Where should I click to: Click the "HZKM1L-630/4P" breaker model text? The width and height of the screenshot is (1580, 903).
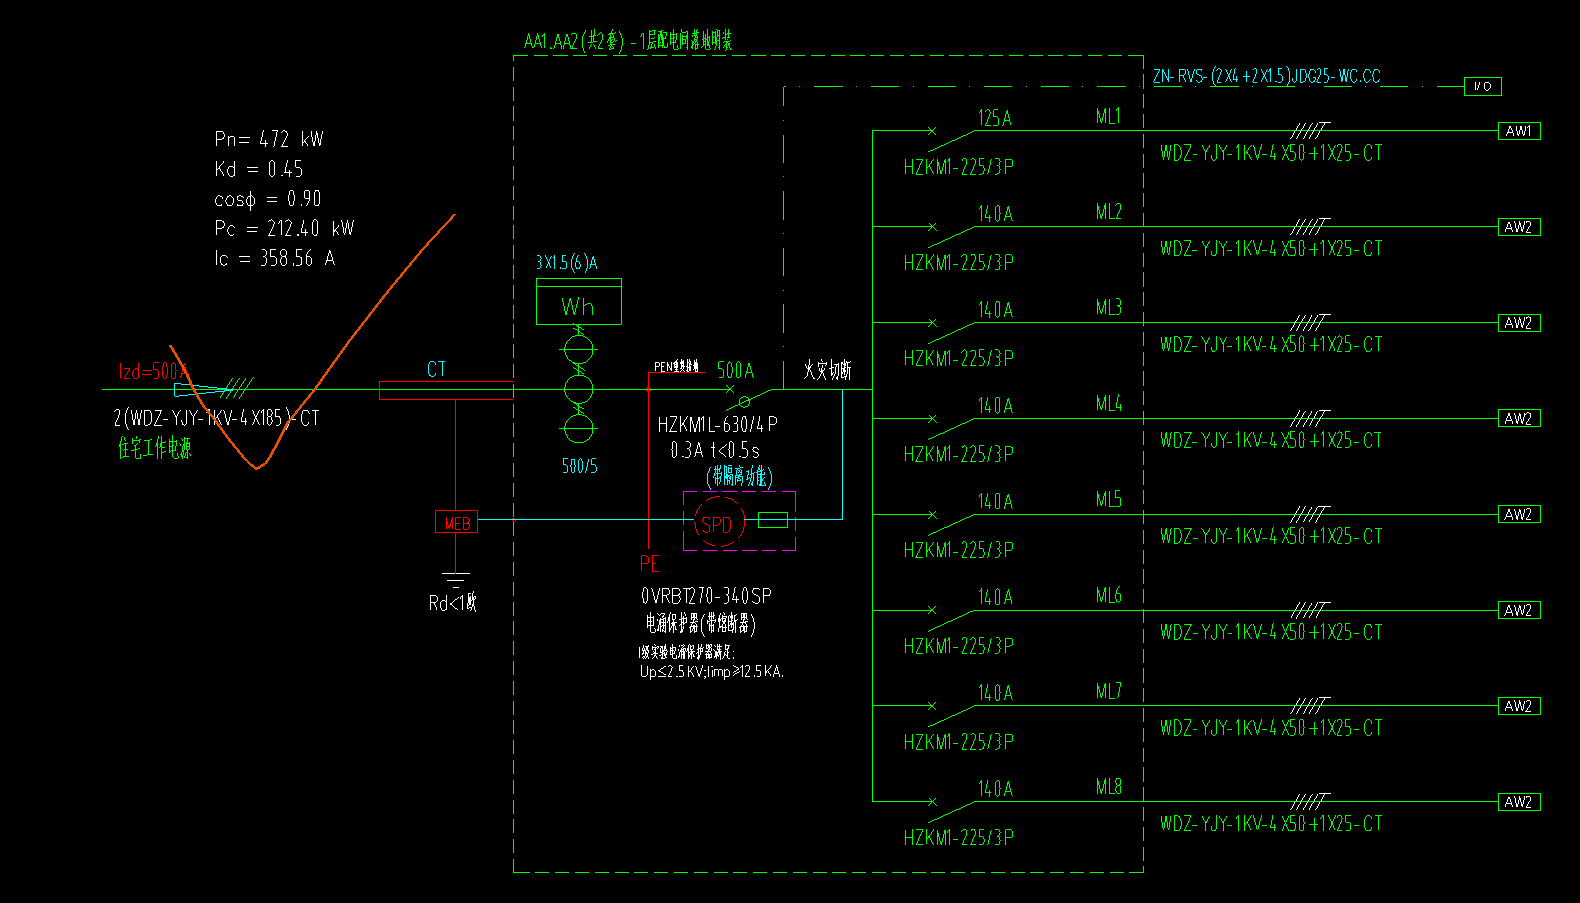[717, 424]
